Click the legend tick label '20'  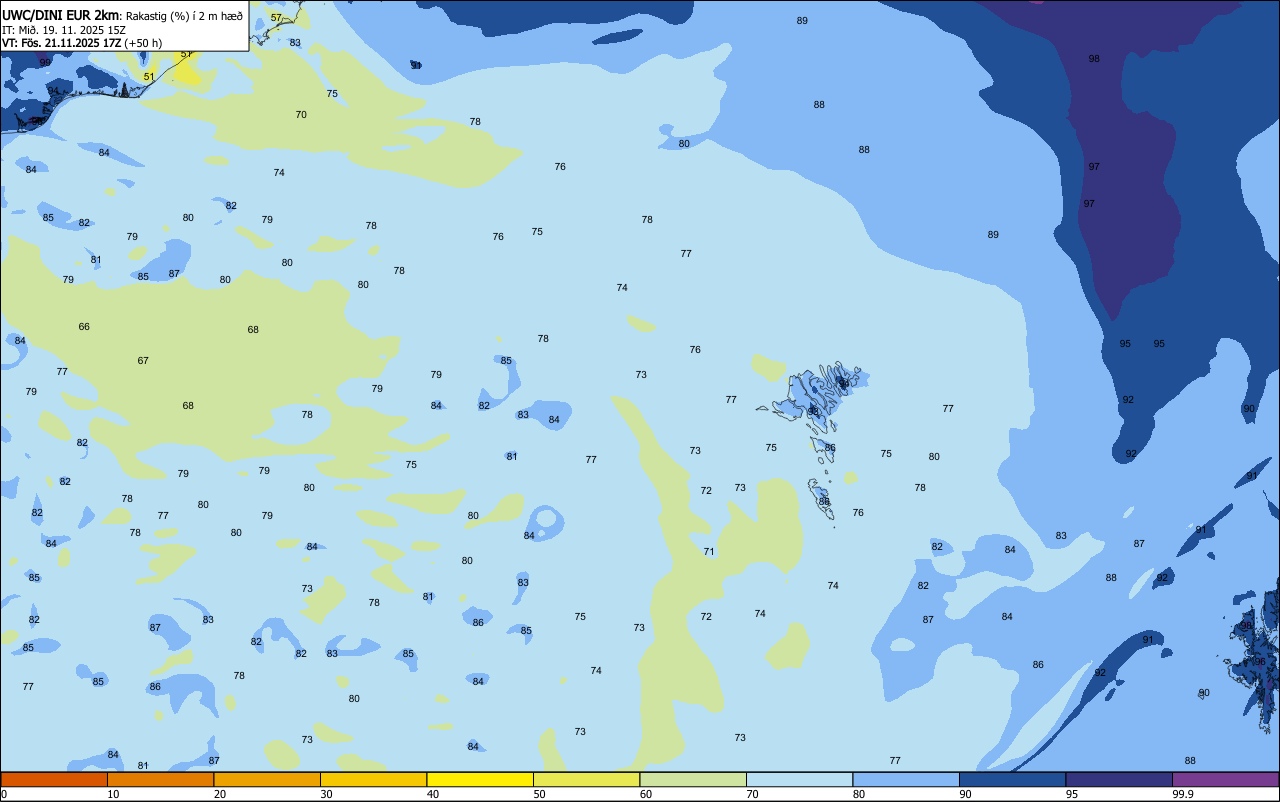220,794
